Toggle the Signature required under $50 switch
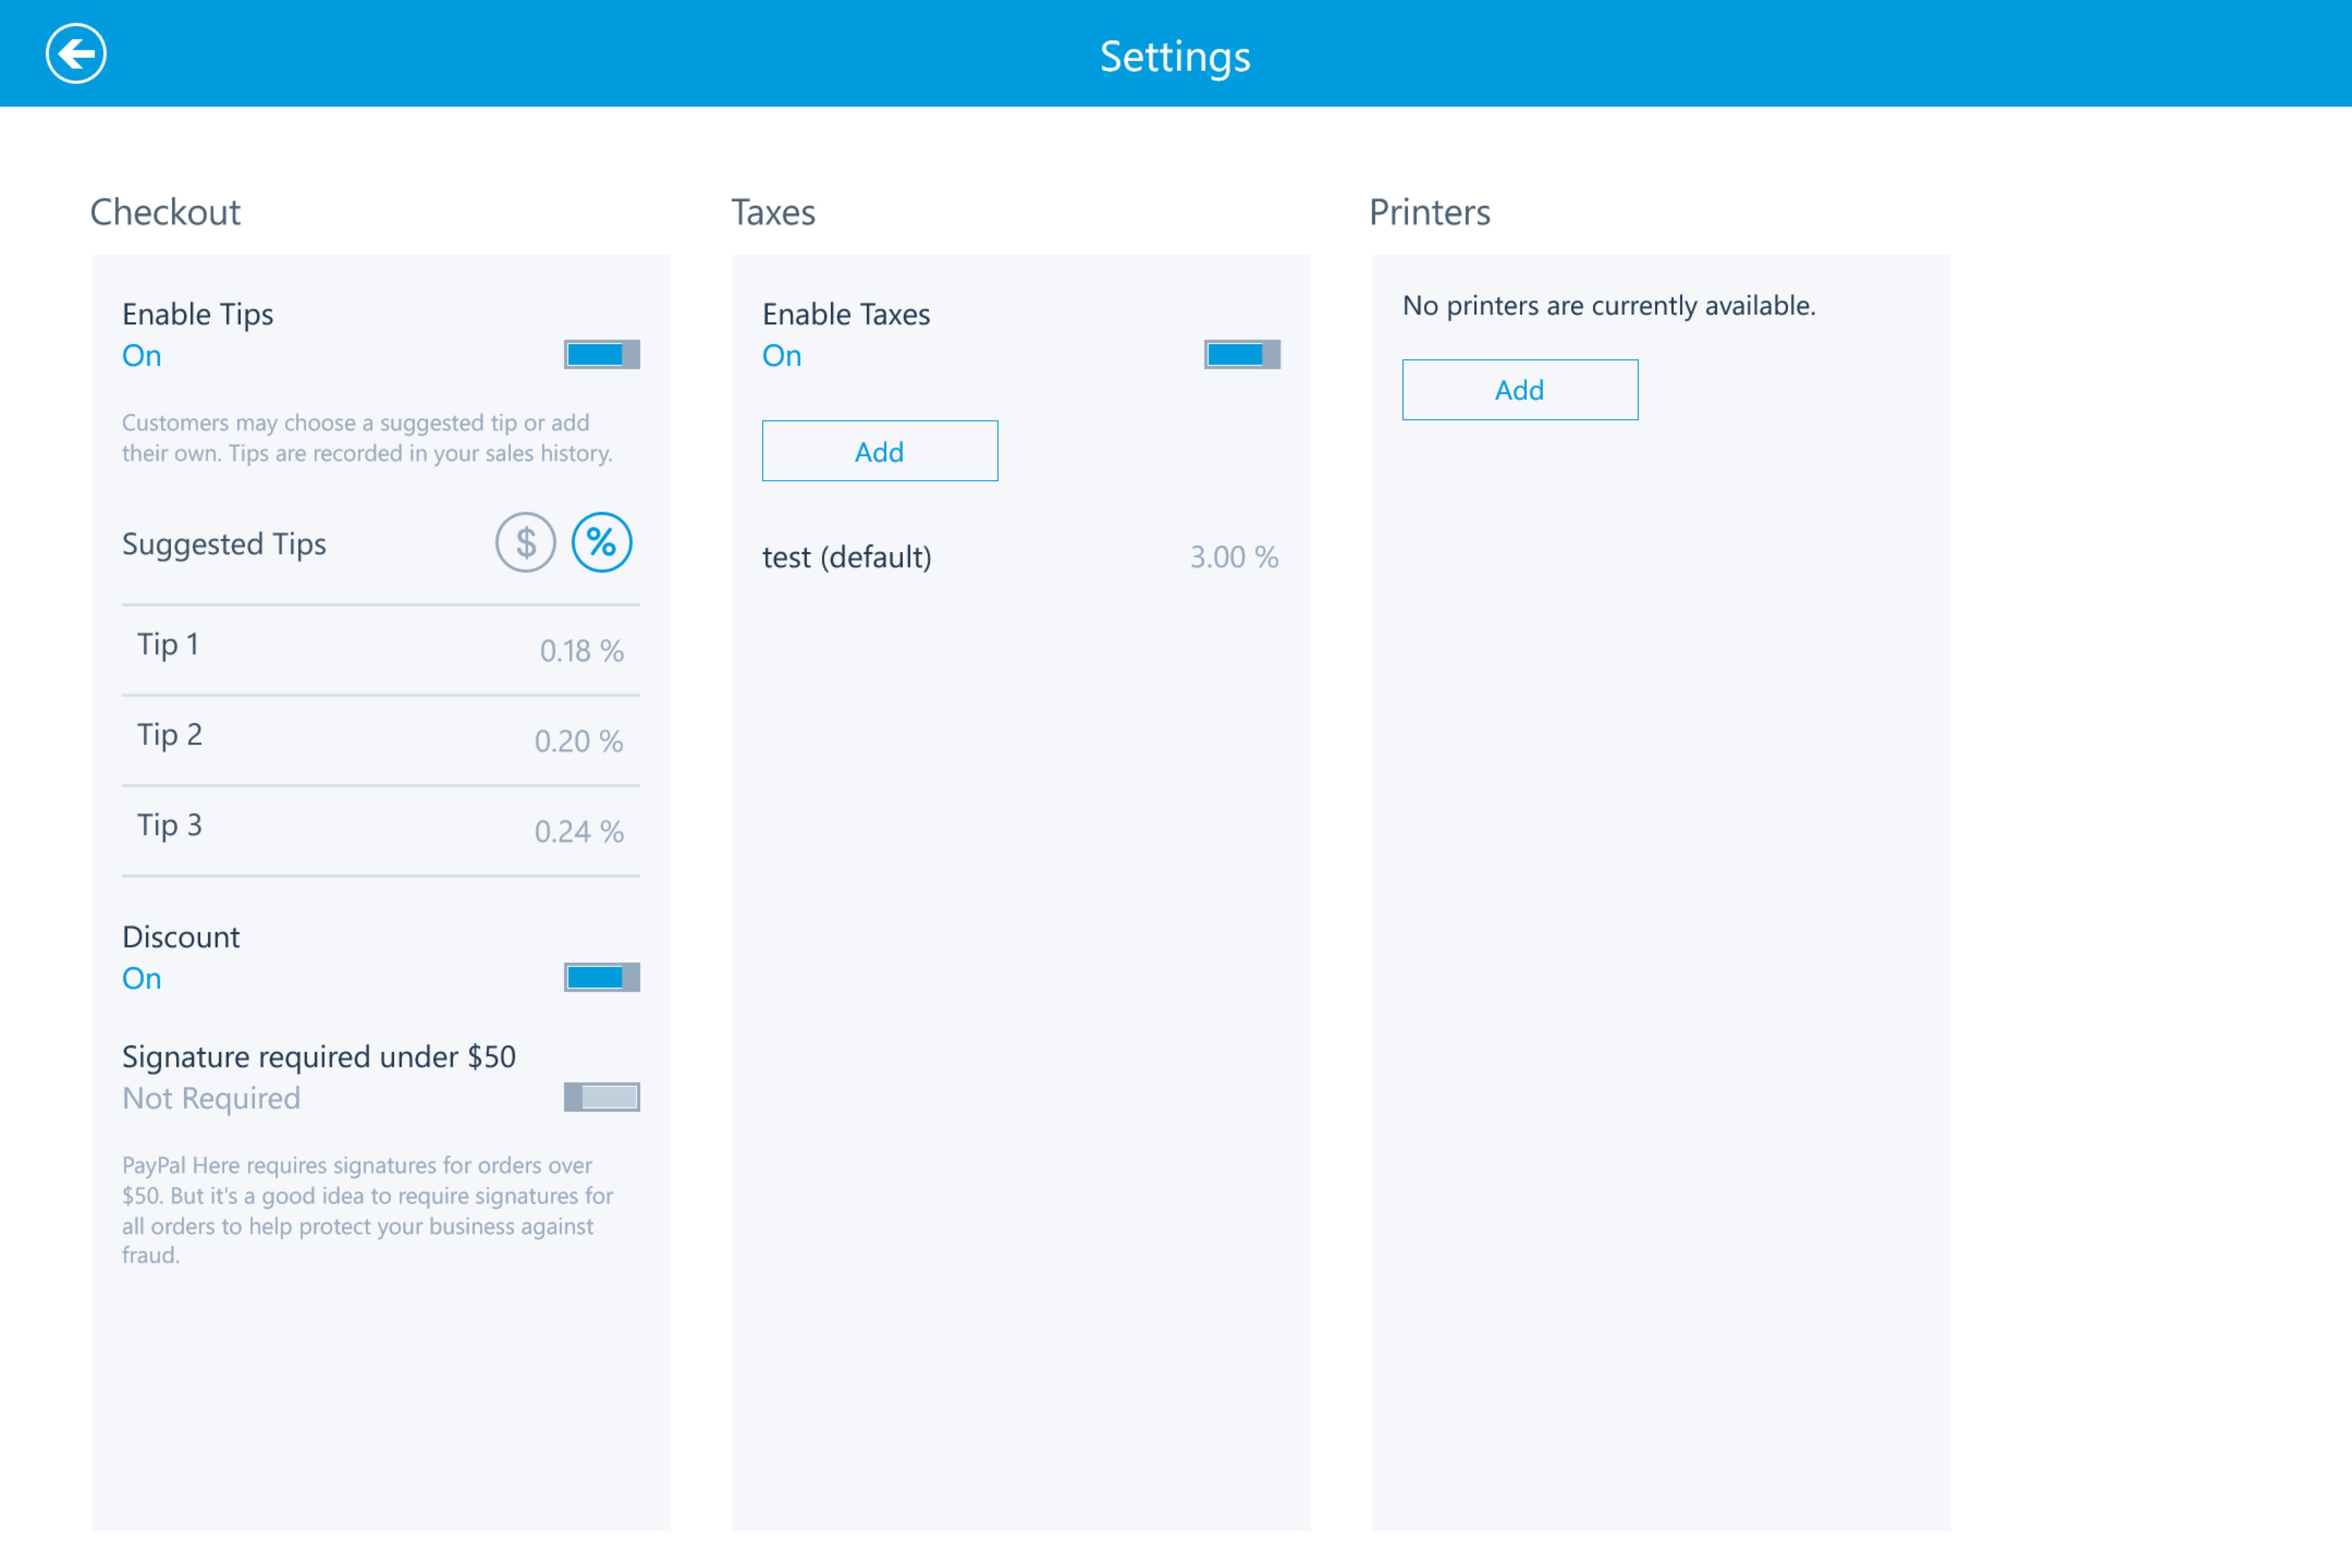 (602, 1098)
